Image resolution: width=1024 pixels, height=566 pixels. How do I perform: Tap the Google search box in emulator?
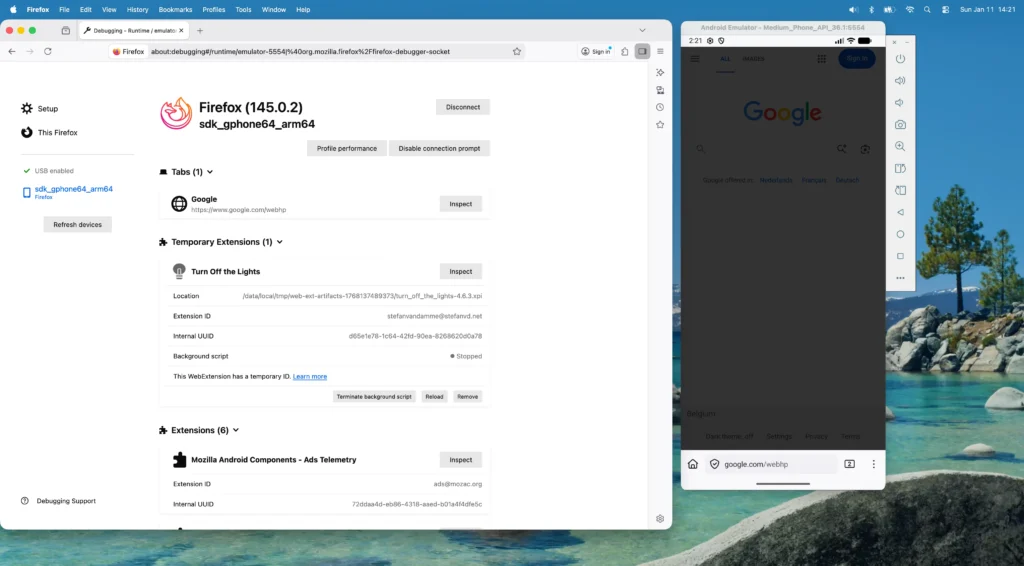(x=782, y=149)
